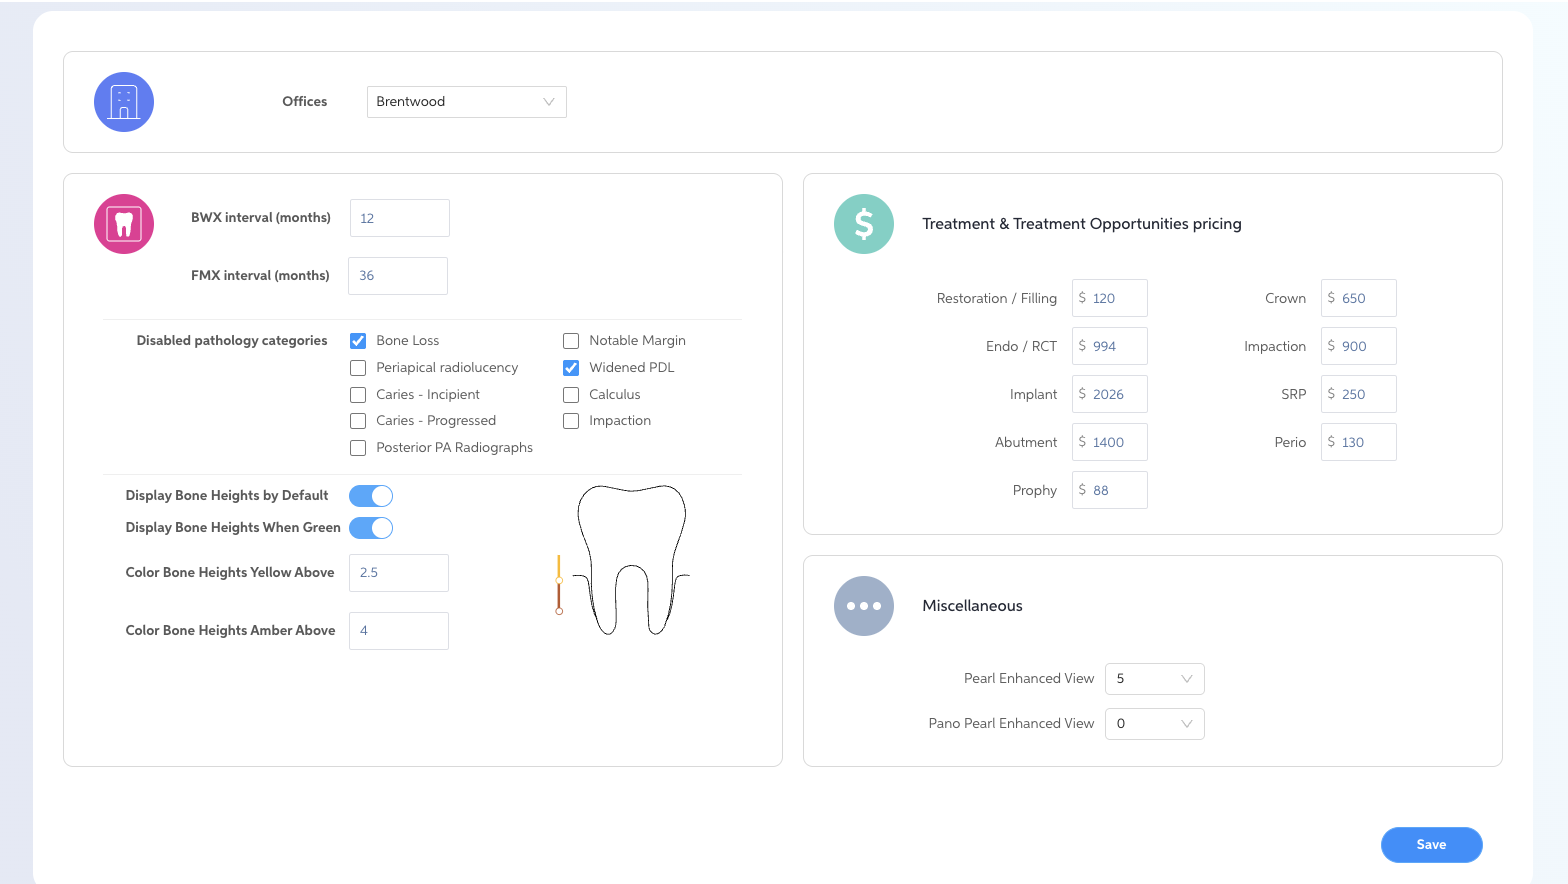
Task: Click the BWX interval months field
Action: (400, 218)
